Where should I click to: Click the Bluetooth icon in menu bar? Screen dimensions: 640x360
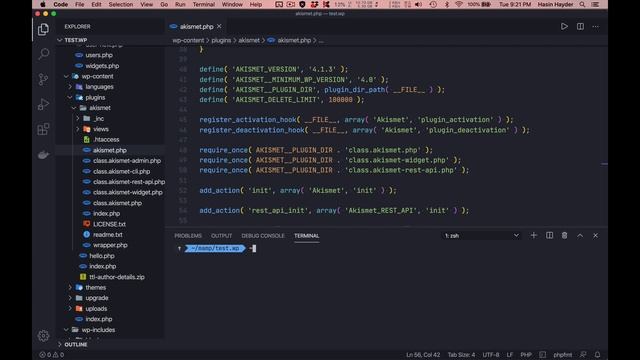tap(447, 4)
